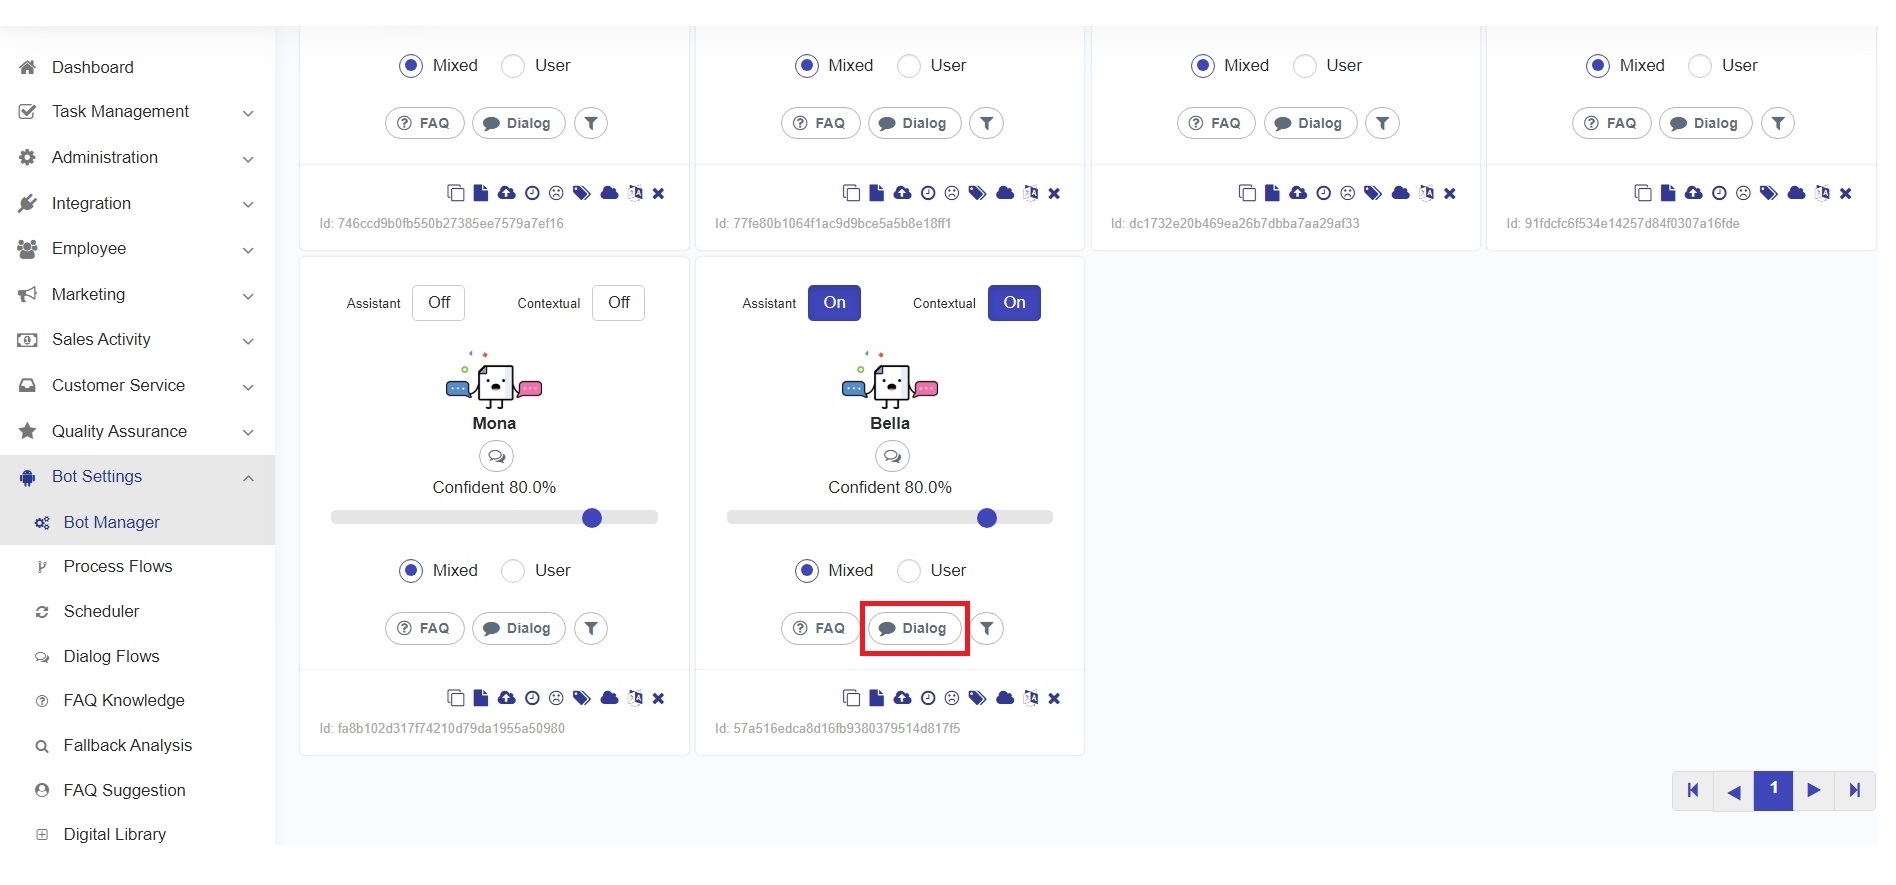1896x885 pixels.
Task: Click the FAQ button on Mona's card
Action: [x=424, y=628]
